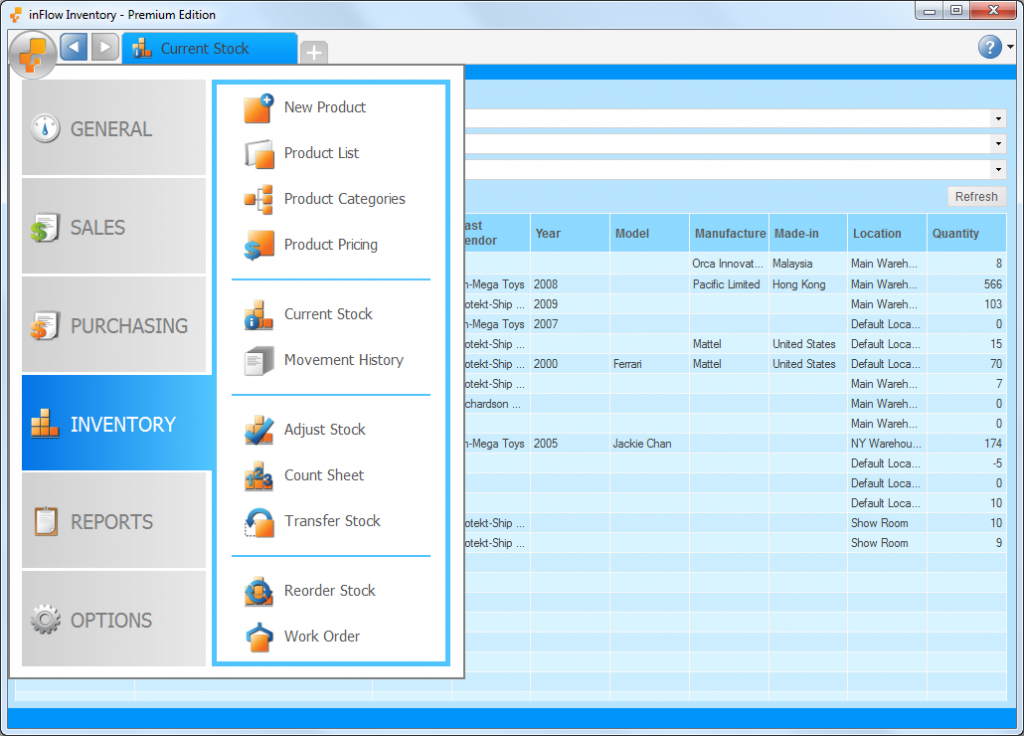Viewport: 1024px width, 736px height.
Task: Select the Product List icon
Action: point(257,152)
